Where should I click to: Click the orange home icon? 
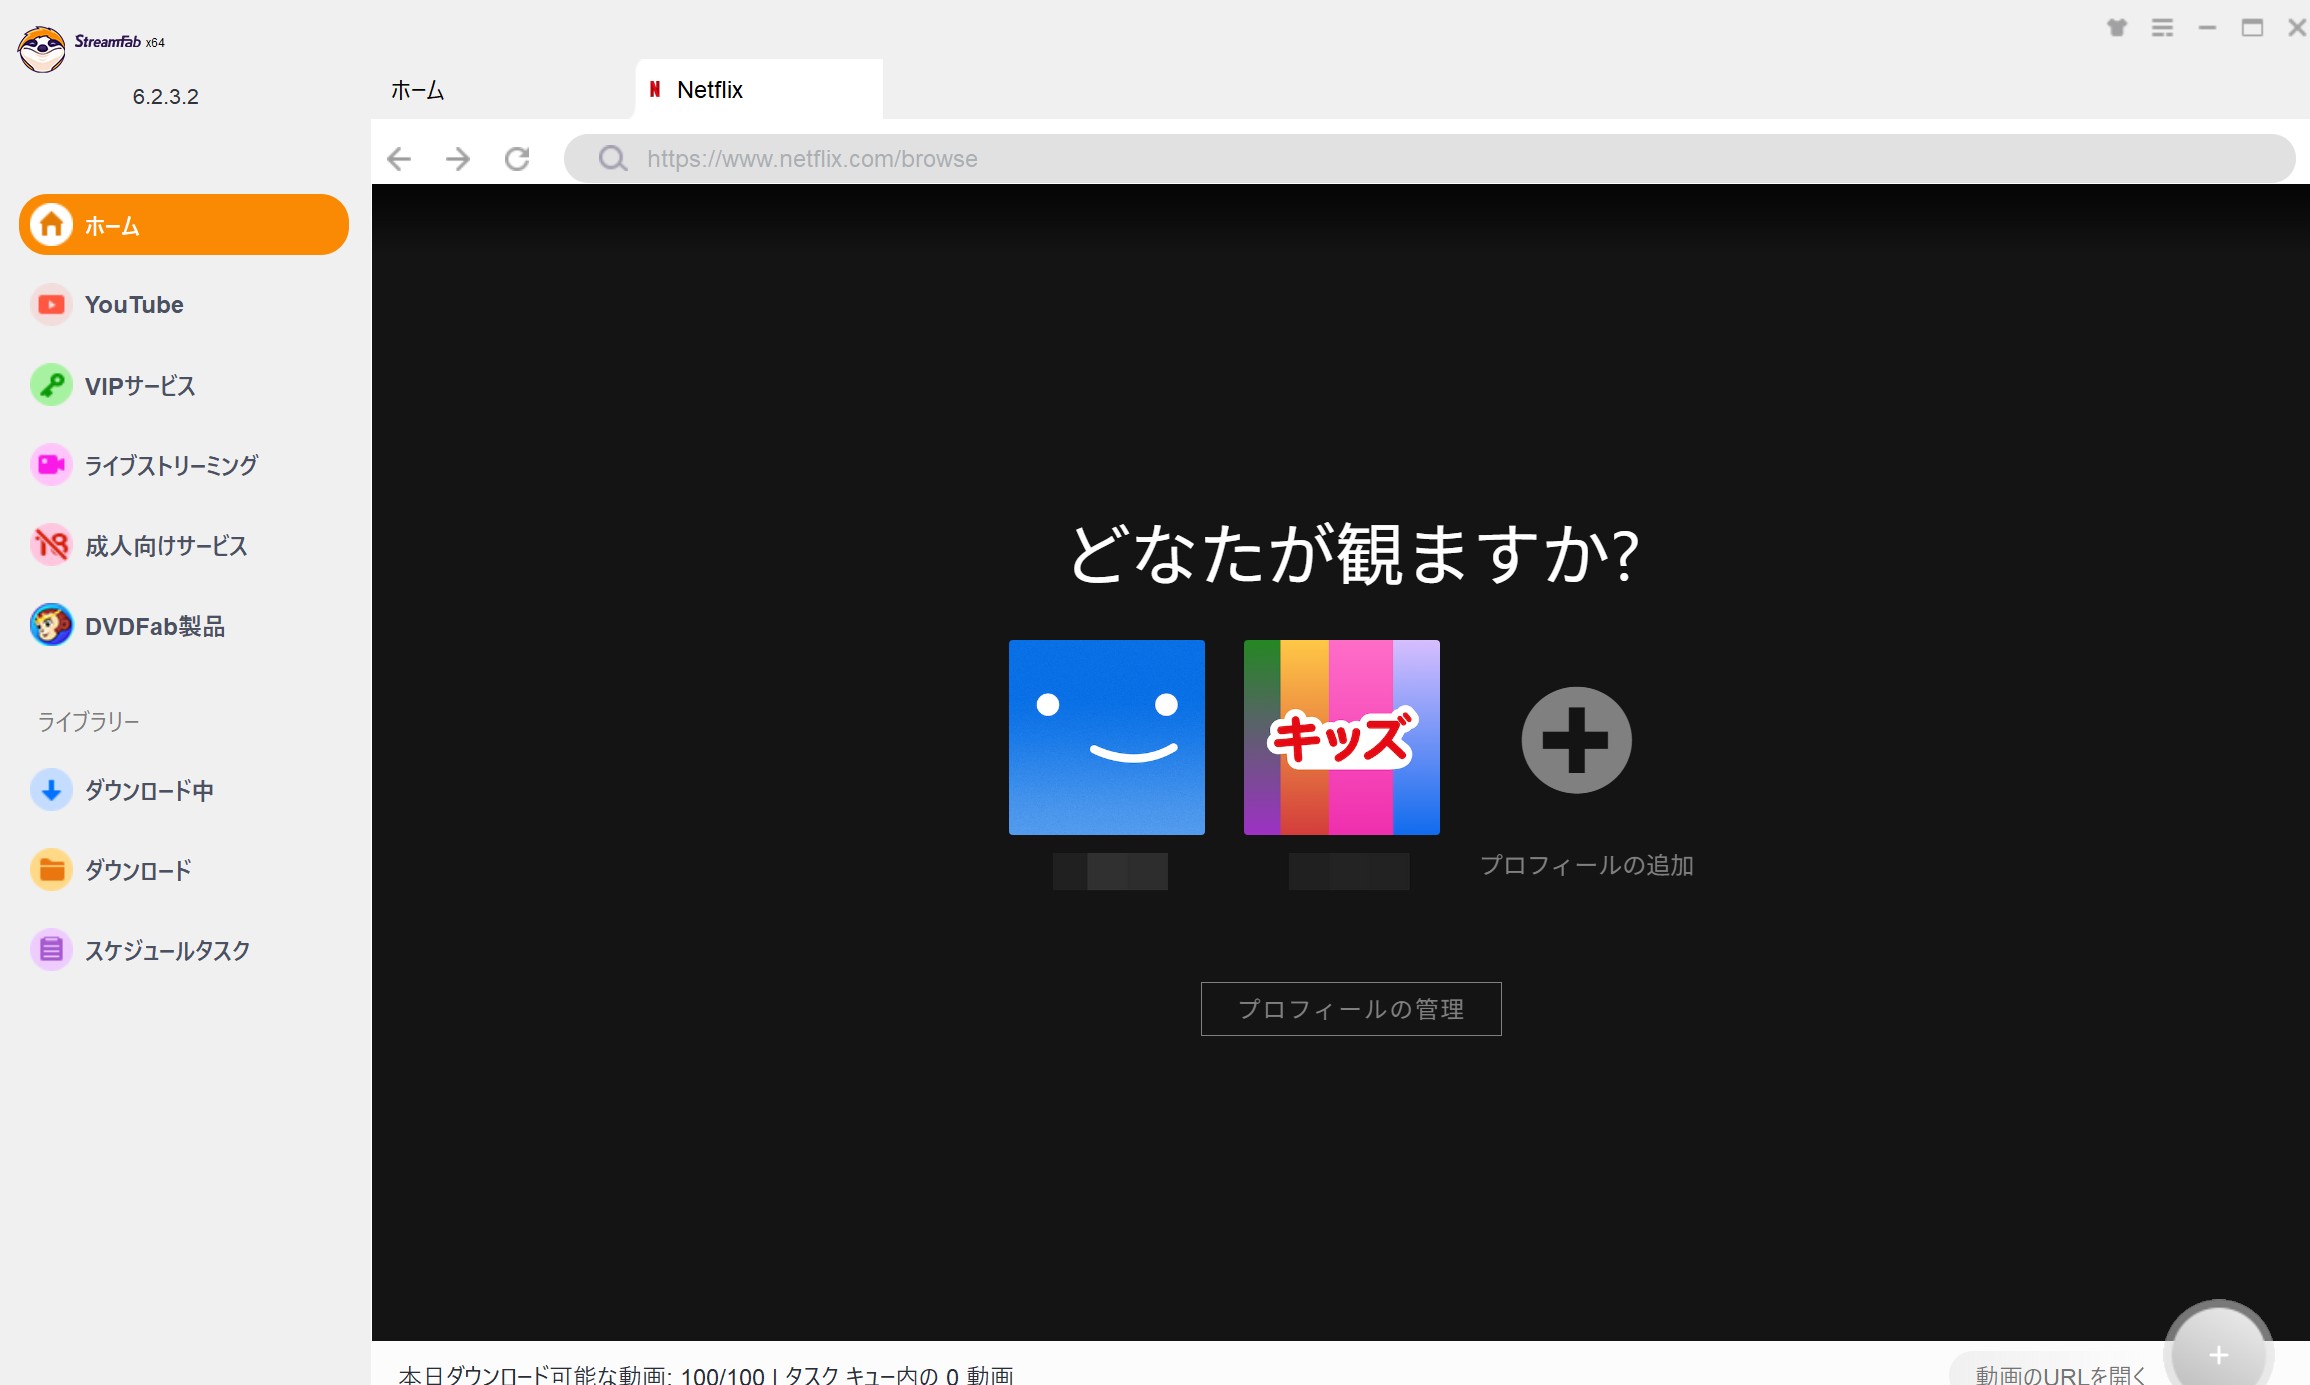(x=51, y=225)
